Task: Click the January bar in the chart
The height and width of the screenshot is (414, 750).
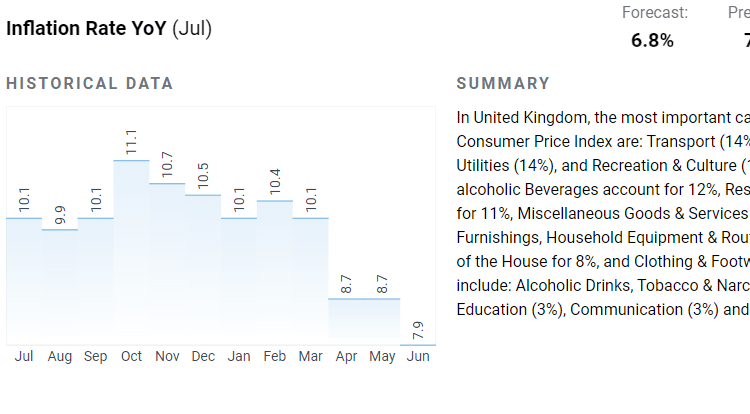Action: pos(239,280)
